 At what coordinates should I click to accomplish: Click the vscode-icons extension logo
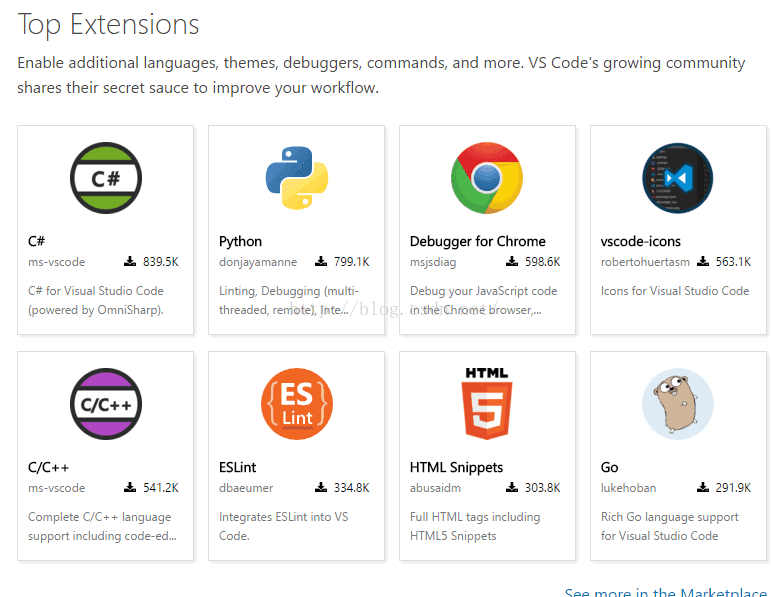point(678,178)
